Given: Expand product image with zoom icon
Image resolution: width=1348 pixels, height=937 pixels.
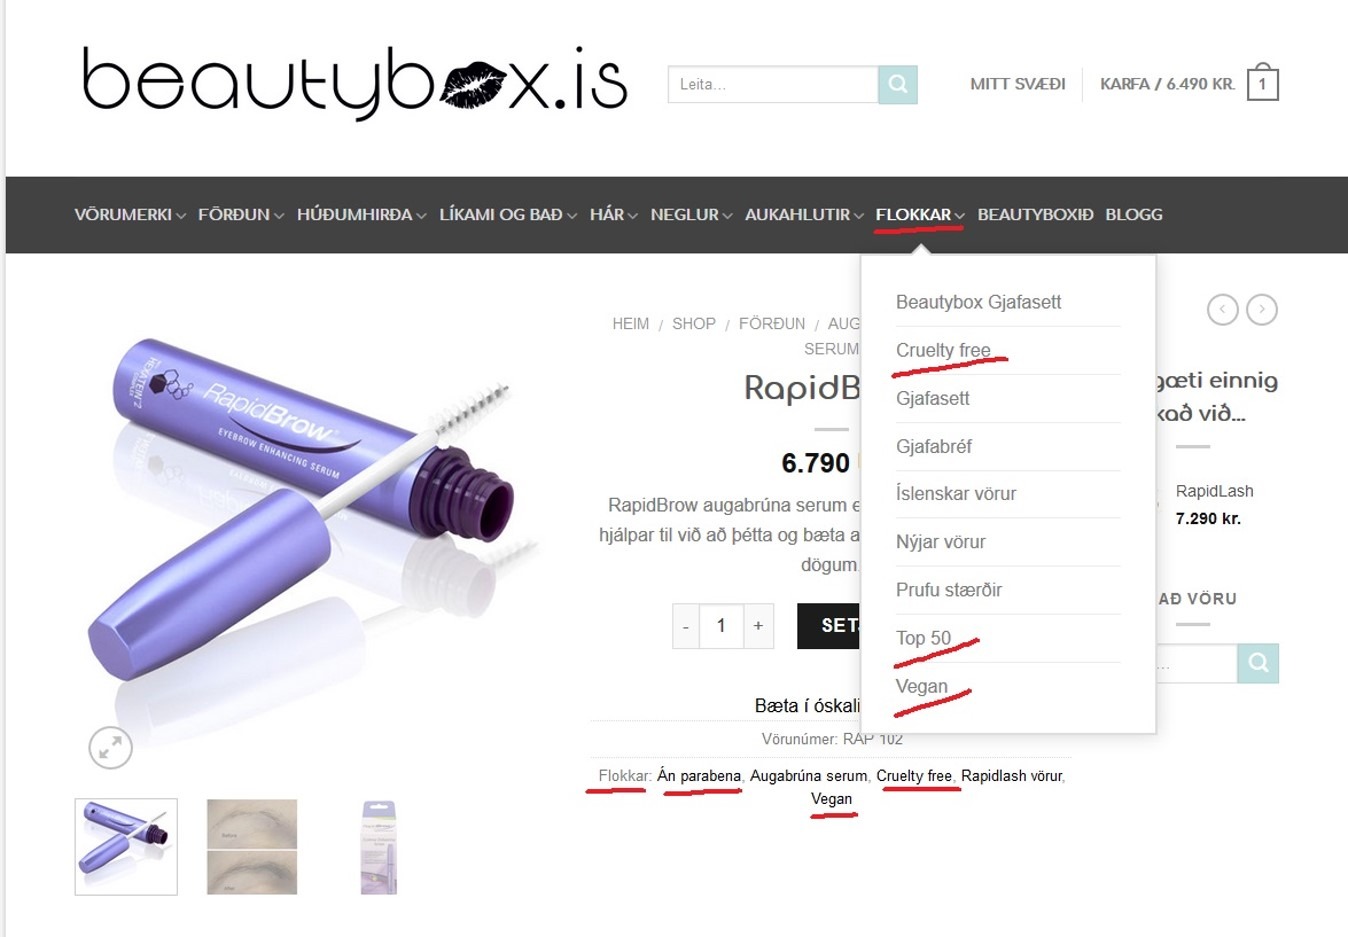Looking at the screenshot, I should tap(110, 746).
